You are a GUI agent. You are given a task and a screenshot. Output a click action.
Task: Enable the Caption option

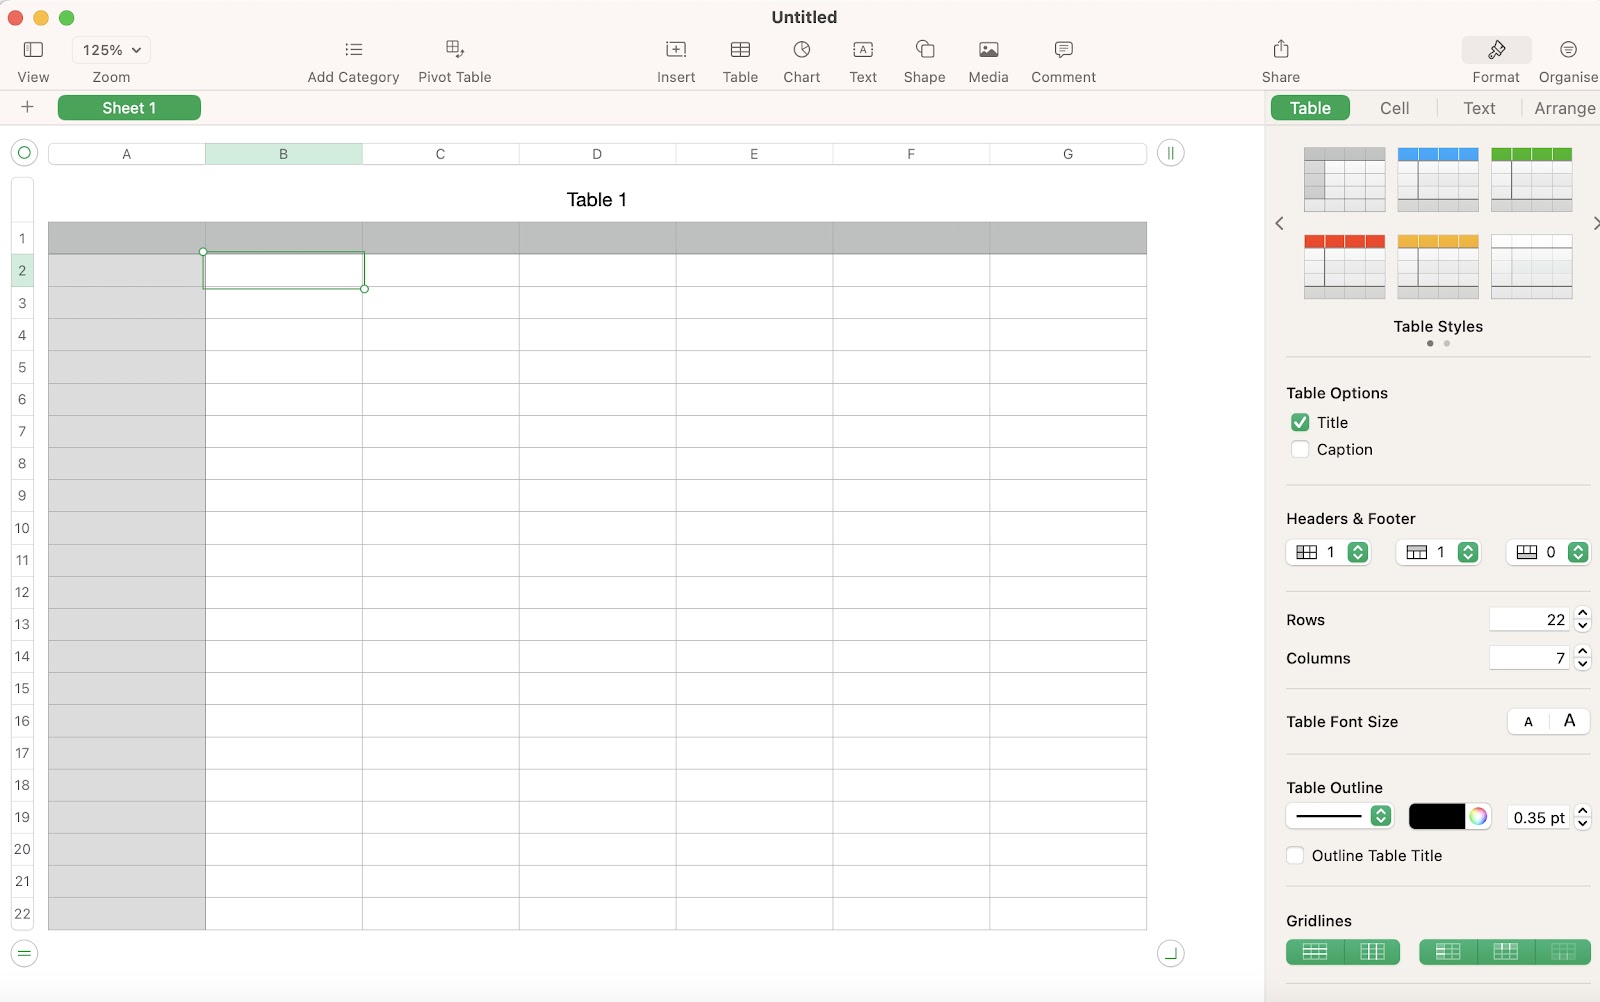pyautogui.click(x=1300, y=449)
